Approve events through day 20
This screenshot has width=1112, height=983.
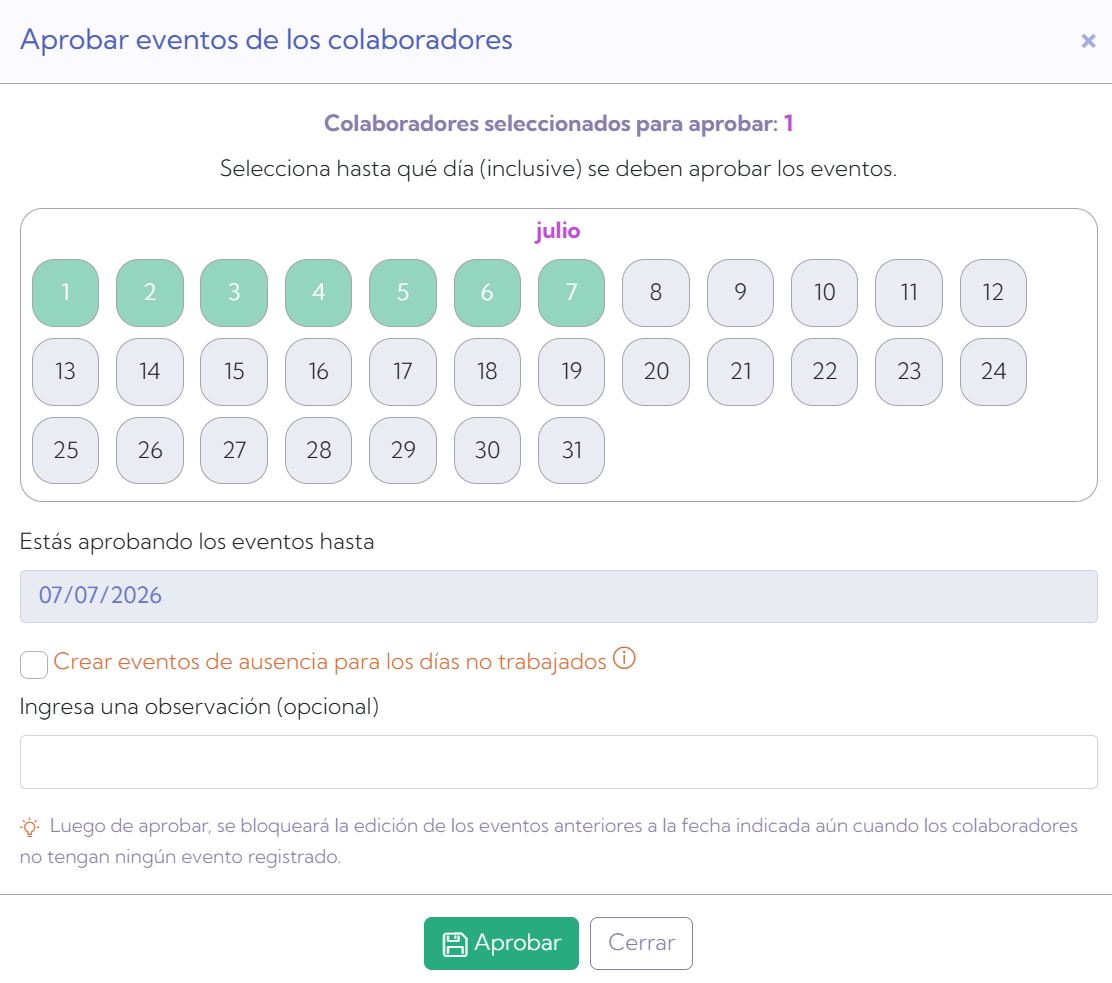click(x=656, y=372)
